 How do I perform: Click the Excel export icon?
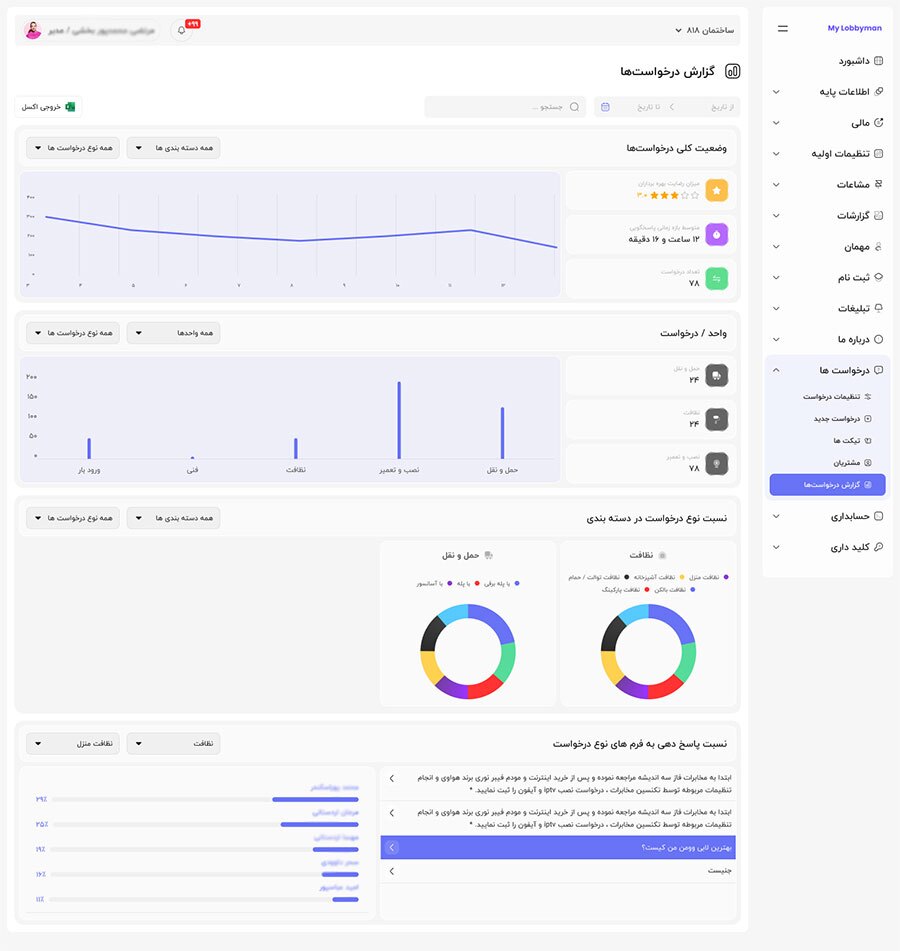70,107
